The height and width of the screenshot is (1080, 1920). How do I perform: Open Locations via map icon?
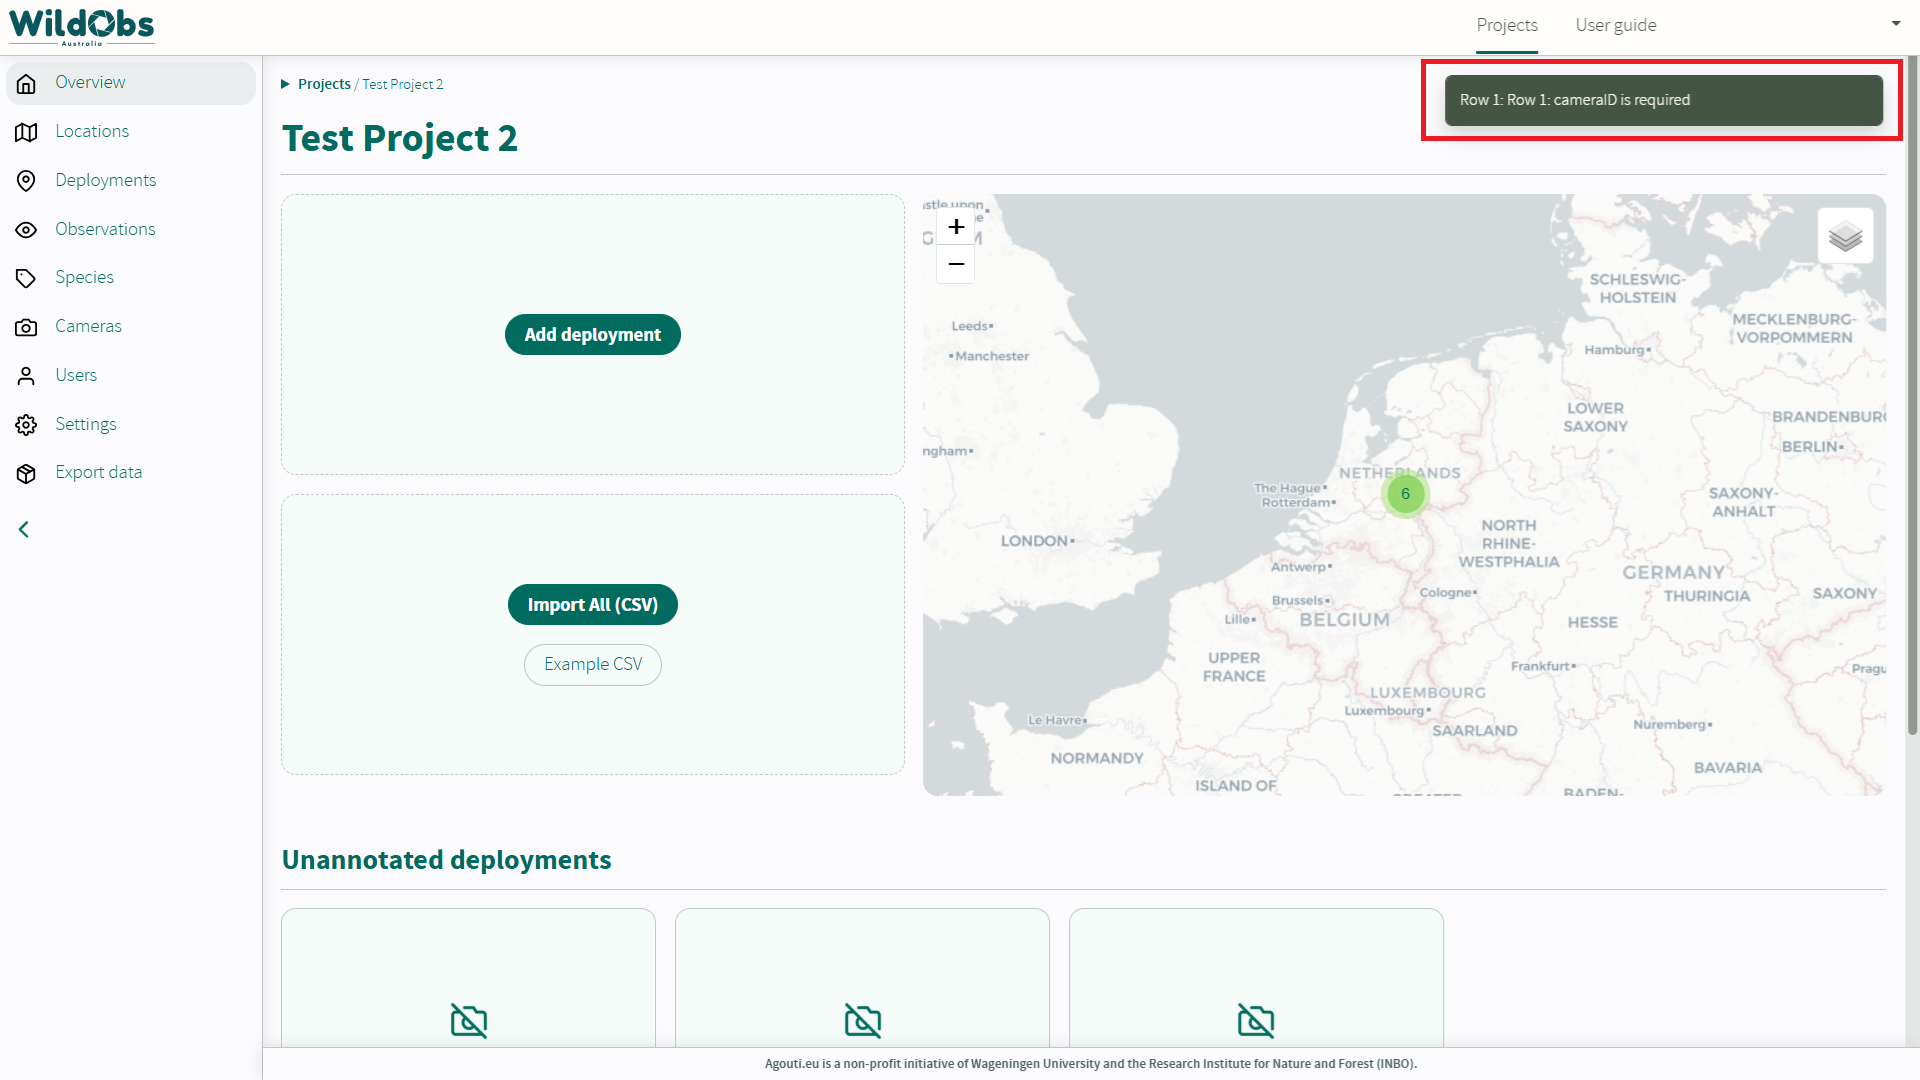(x=27, y=132)
